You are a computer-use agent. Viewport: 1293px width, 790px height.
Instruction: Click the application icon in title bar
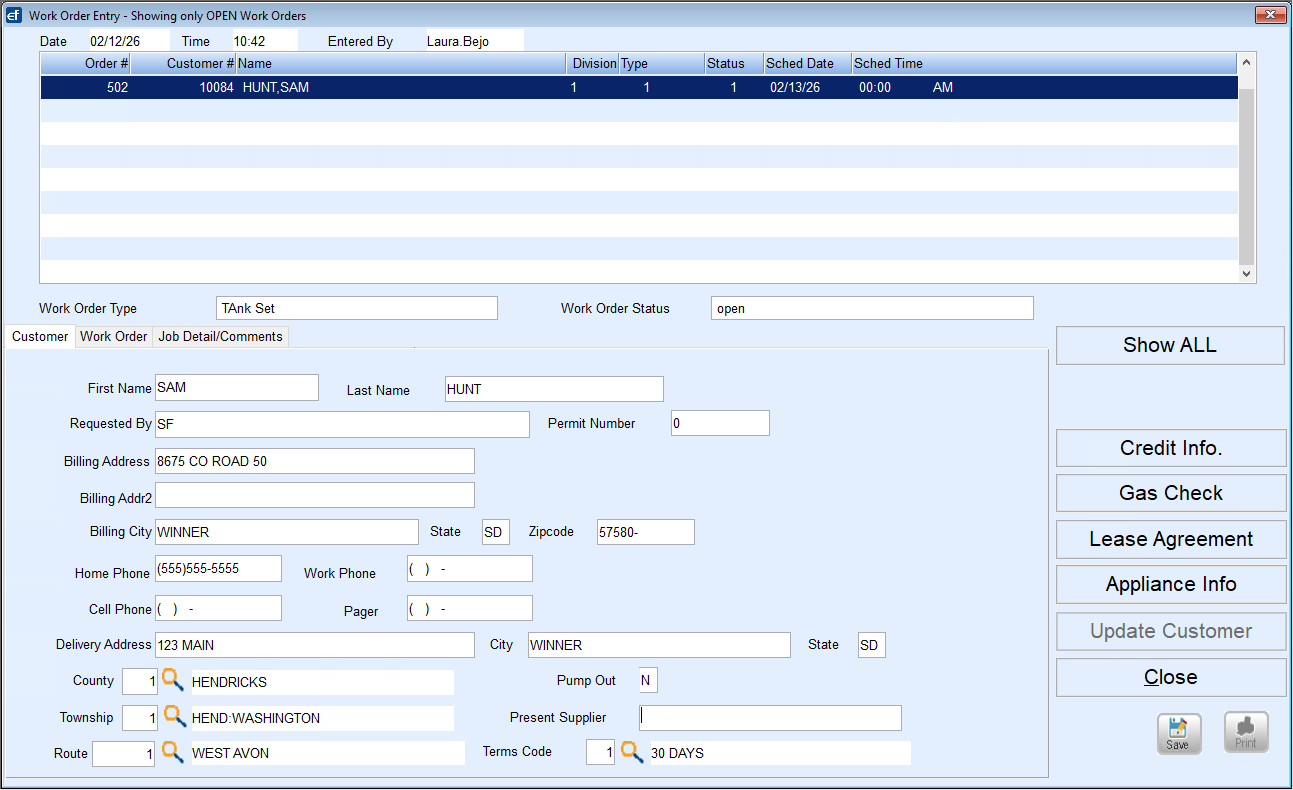point(14,15)
